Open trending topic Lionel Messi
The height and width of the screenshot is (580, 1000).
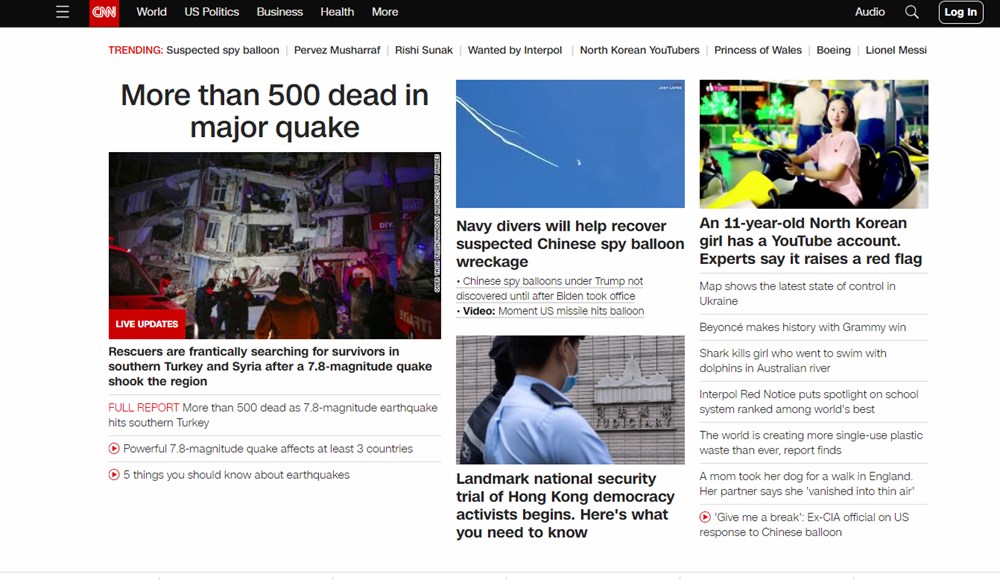point(895,50)
